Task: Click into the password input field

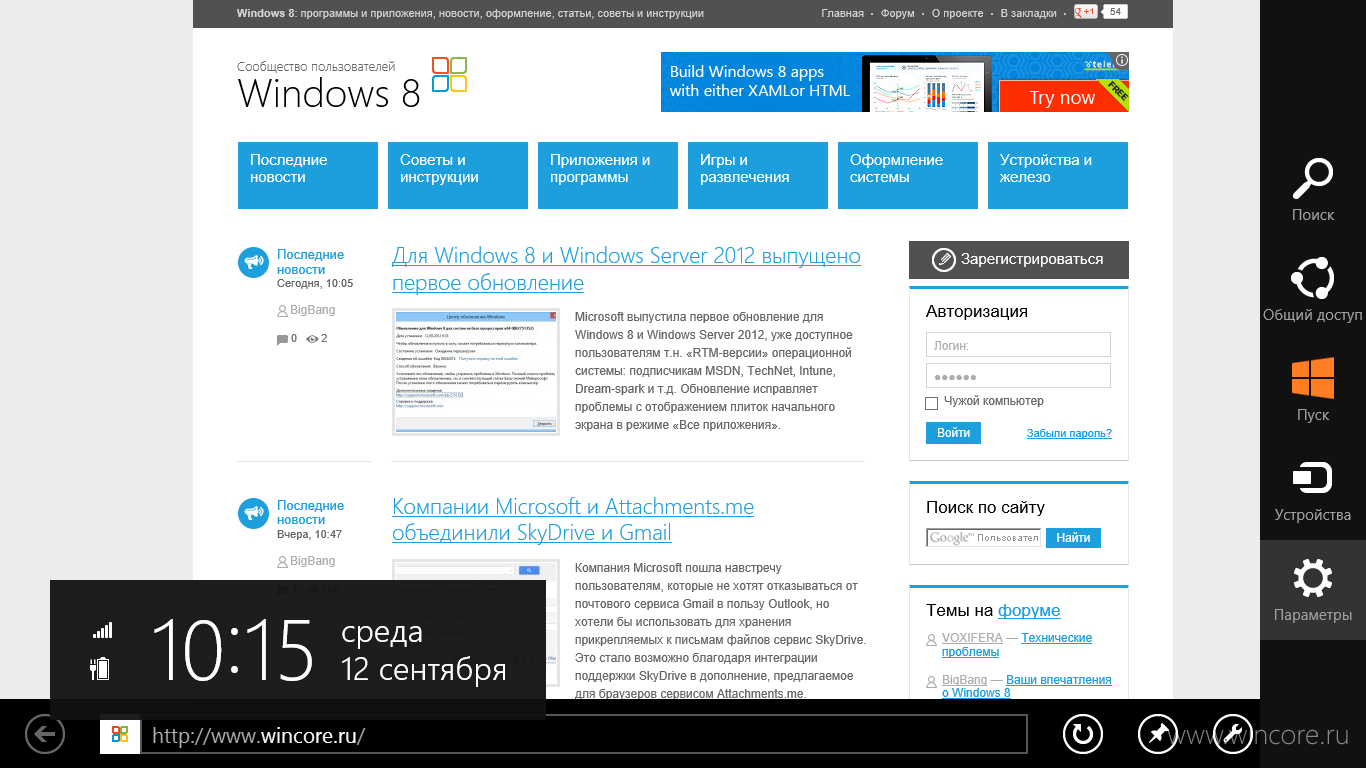Action: [x=1018, y=376]
